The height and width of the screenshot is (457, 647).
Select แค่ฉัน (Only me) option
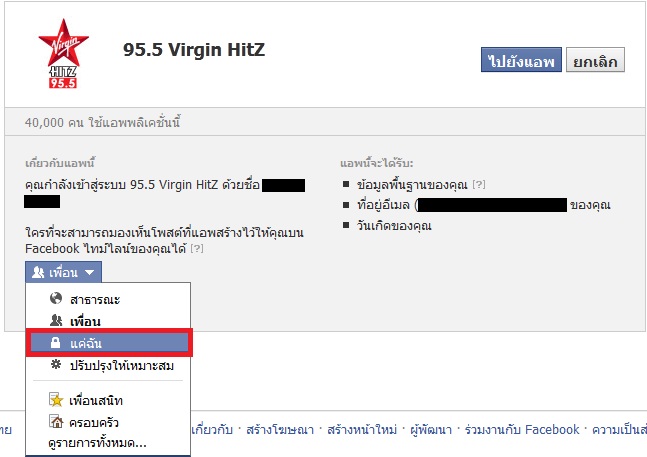(109, 343)
